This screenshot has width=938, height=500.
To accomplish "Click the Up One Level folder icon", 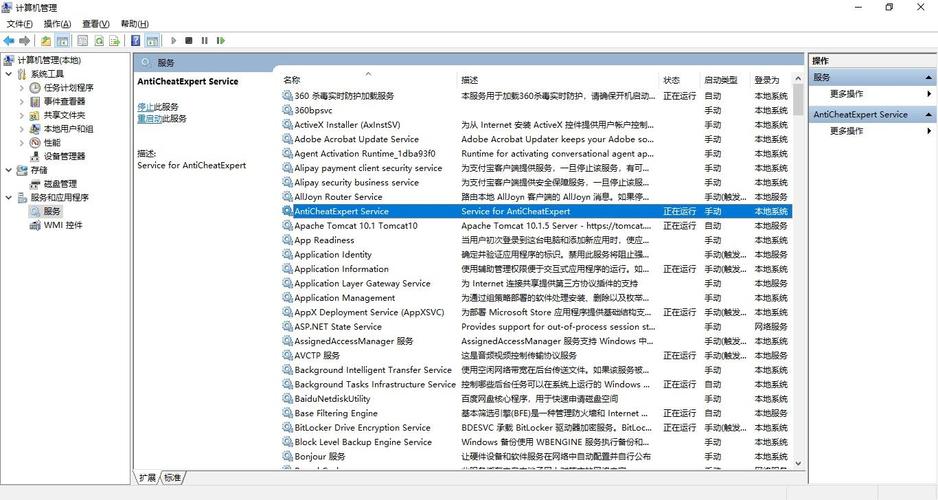I will (x=46, y=41).
